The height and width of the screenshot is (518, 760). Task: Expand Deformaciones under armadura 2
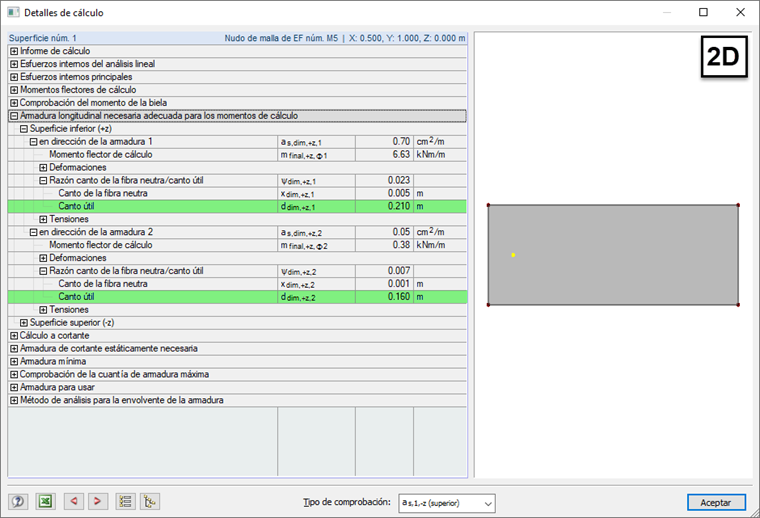tap(43, 258)
